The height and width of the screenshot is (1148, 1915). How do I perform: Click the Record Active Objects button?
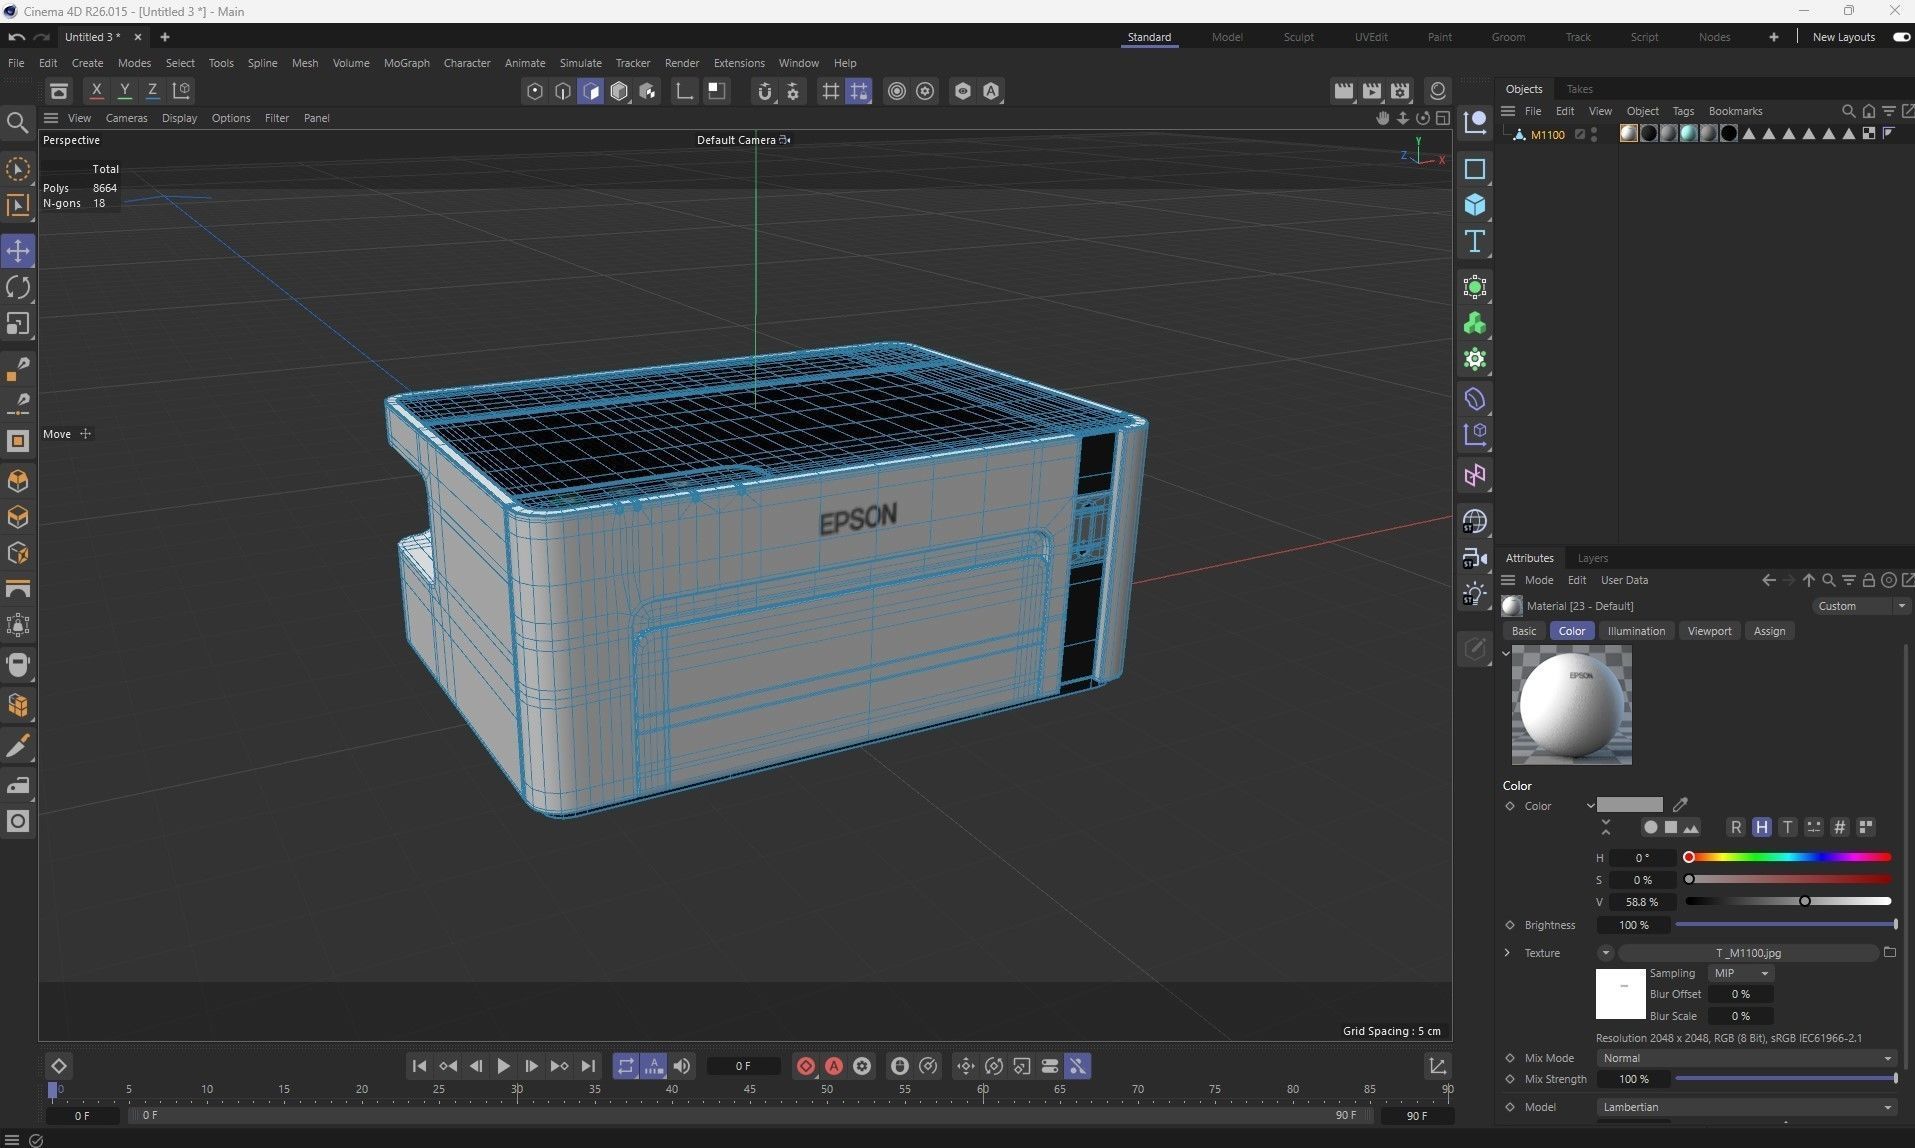point(806,1066)
